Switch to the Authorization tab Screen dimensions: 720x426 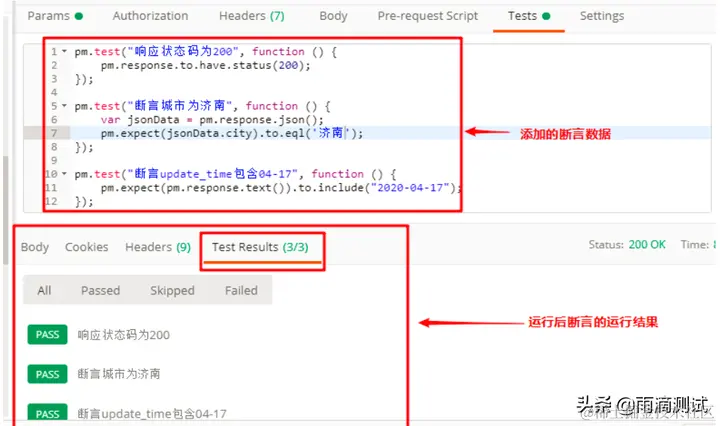tap(150, 16)
